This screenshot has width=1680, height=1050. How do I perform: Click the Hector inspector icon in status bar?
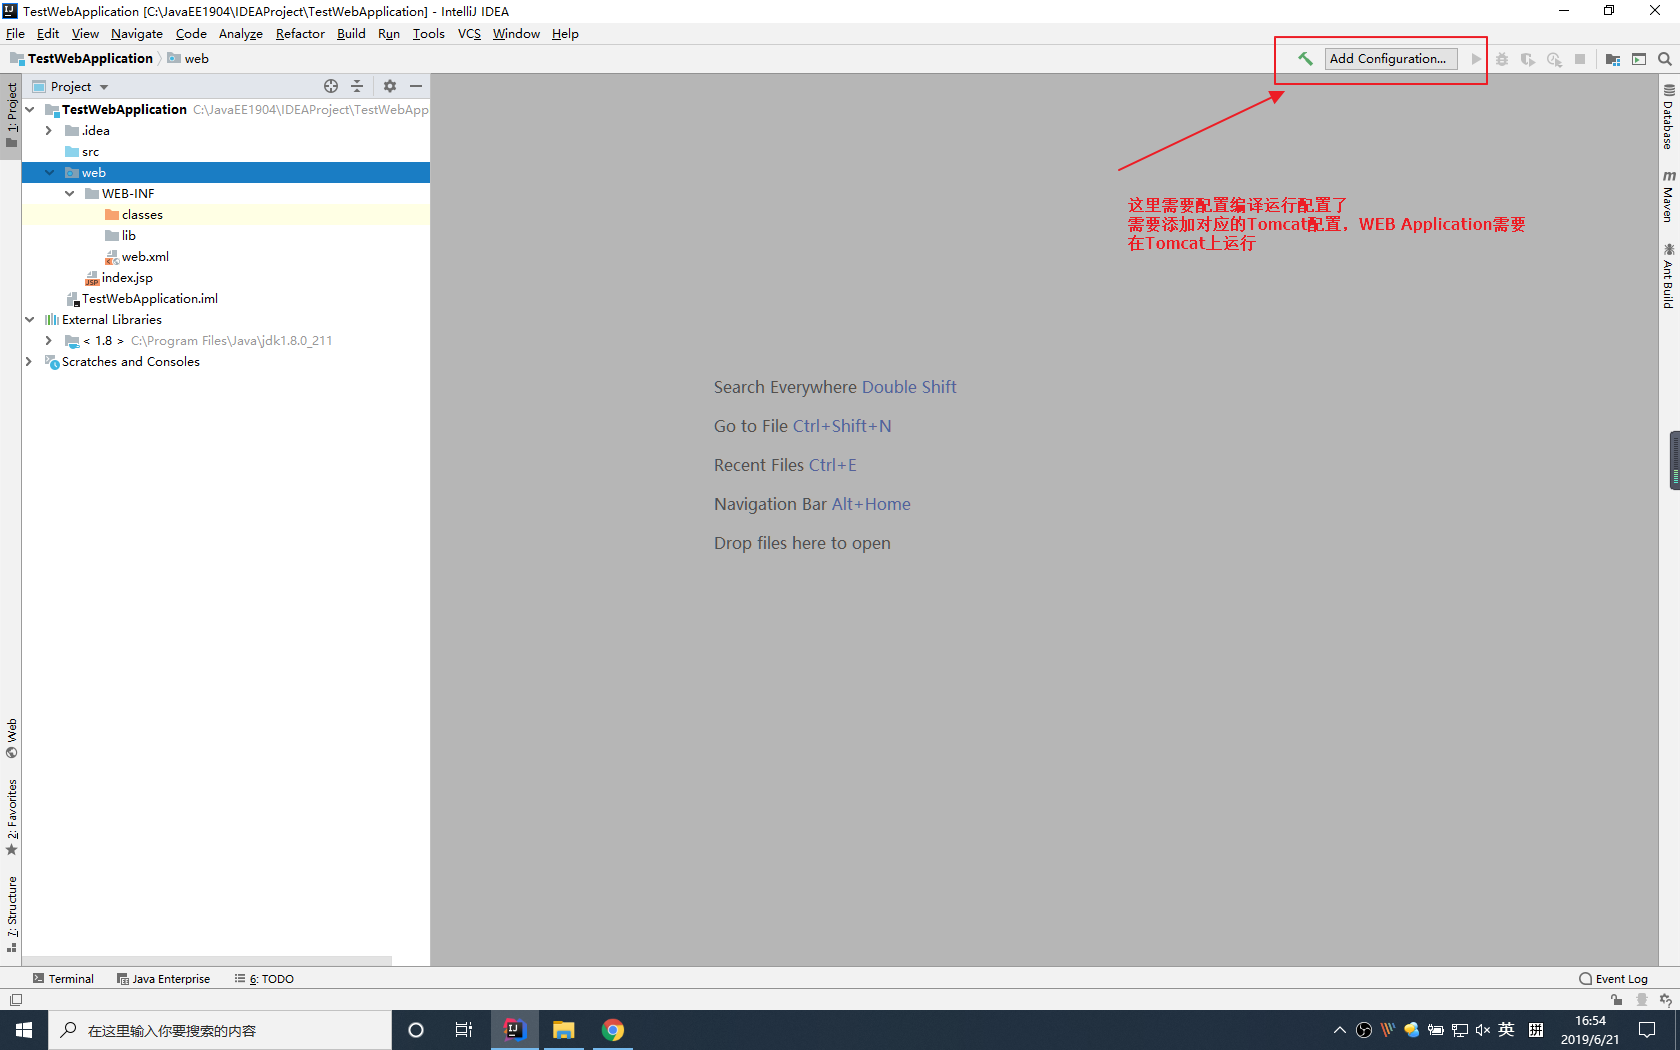[x=1642, y=1000]
